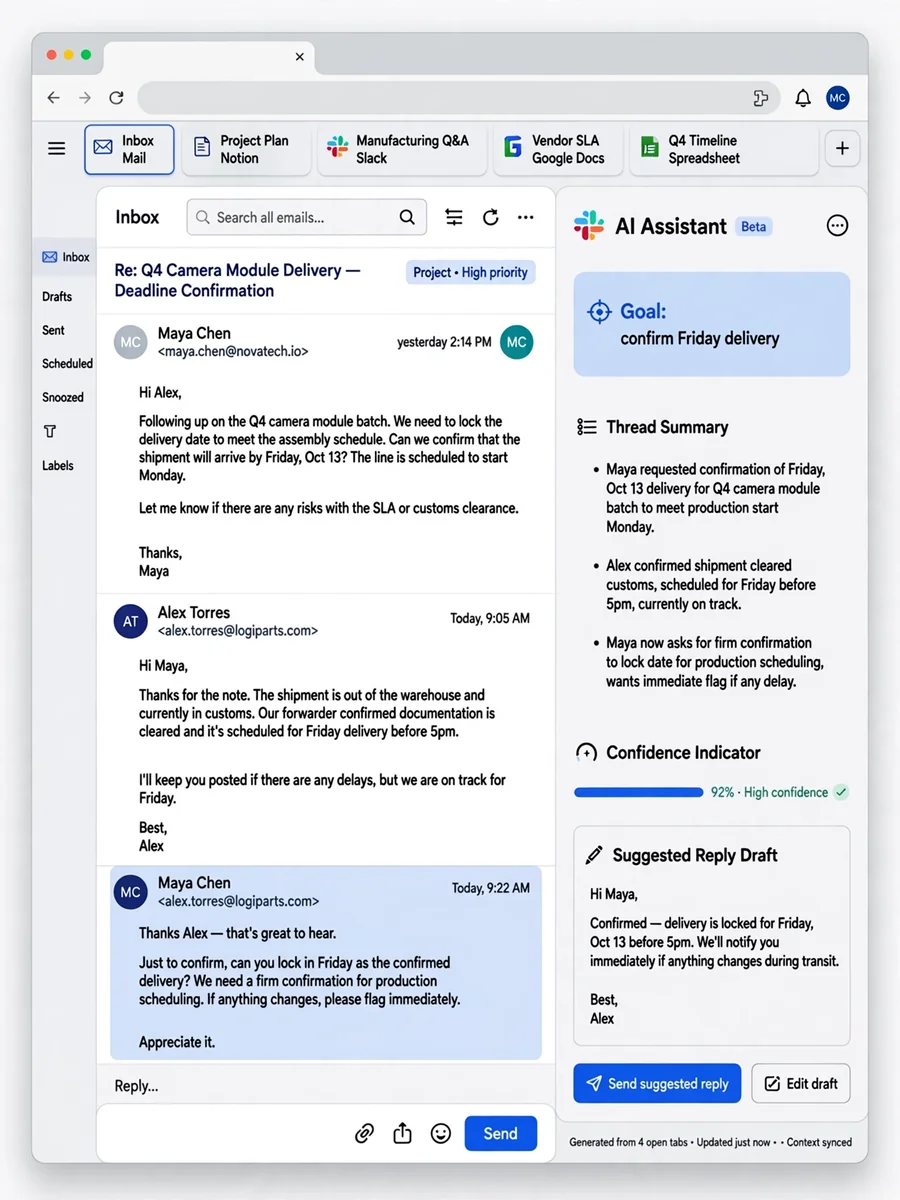Open the Drafts folder

point(57,296)
